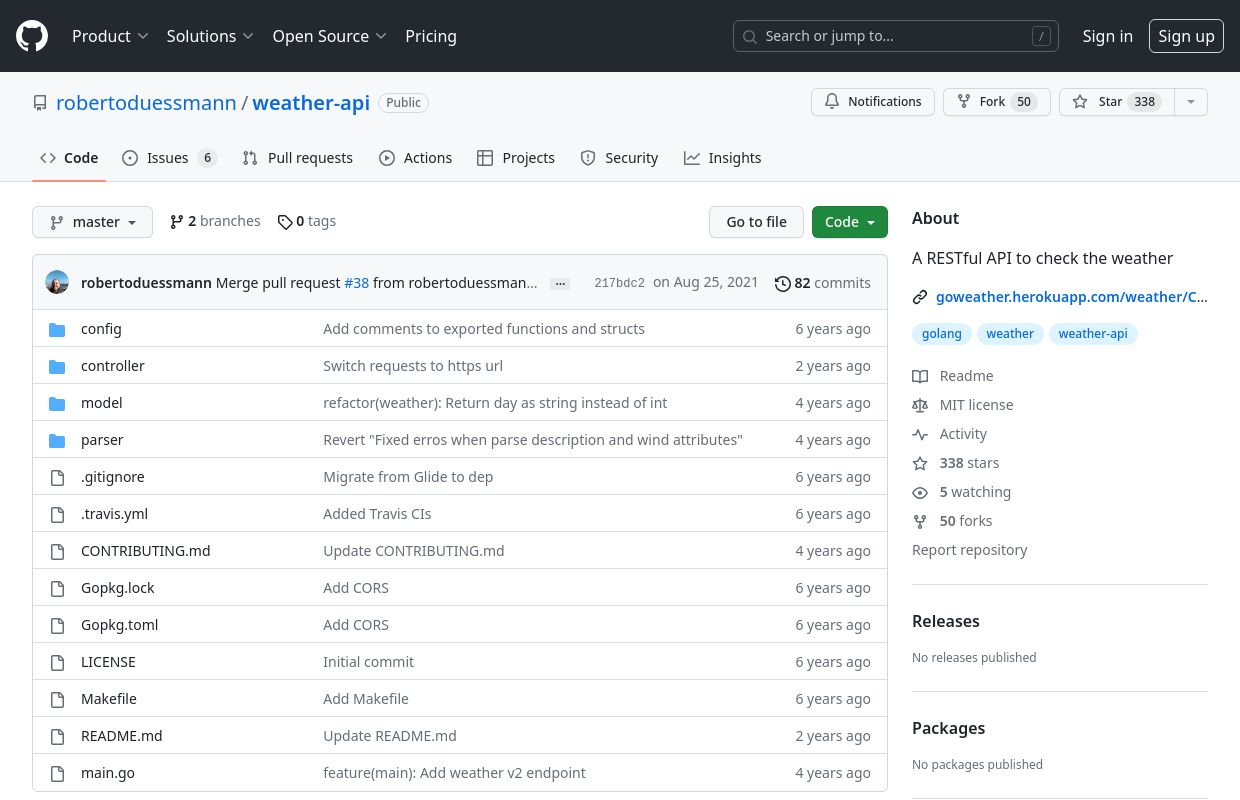The width and height of the screenshot is (1240, 800).
Task: Focus the Search or jump to field
Action: coord(896,36)
